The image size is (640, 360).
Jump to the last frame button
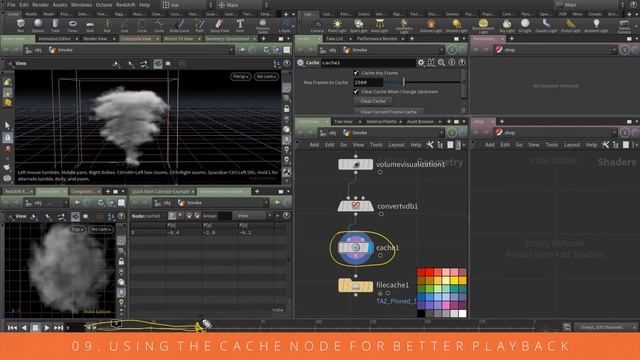point(58,327)
